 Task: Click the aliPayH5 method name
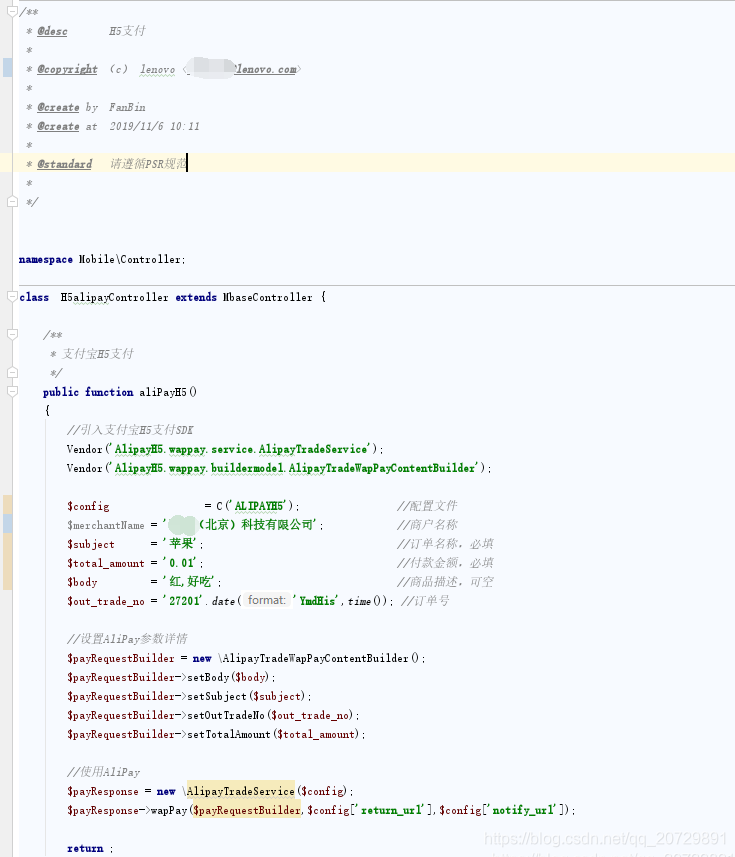163,392
